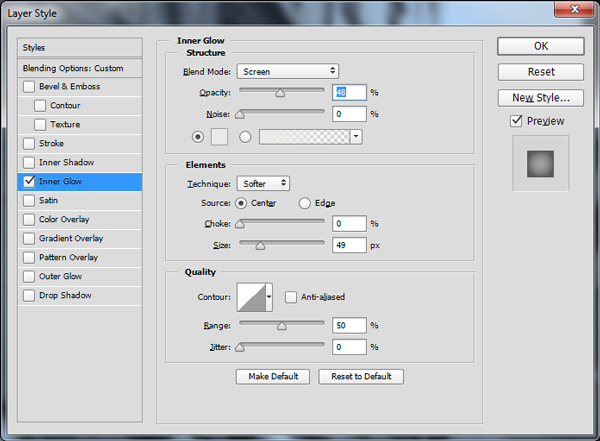The height and width of the screenshot is (441, 600).
Task: Click the Size value input field
Action: 350,245
